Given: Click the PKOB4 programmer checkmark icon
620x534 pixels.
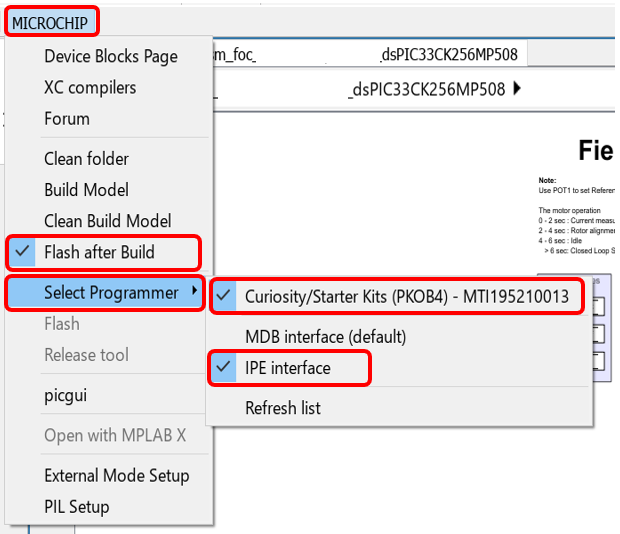Looking at the screenshot, I should 224,295.
